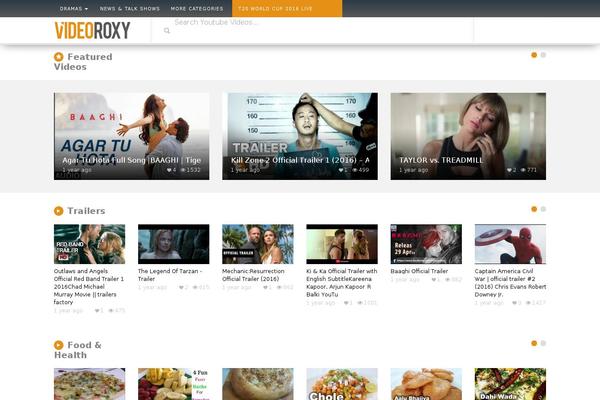The image size is (600, 400).
Task: Open the fruit snacks food video thumbnail
Action: tap(174, 384)
